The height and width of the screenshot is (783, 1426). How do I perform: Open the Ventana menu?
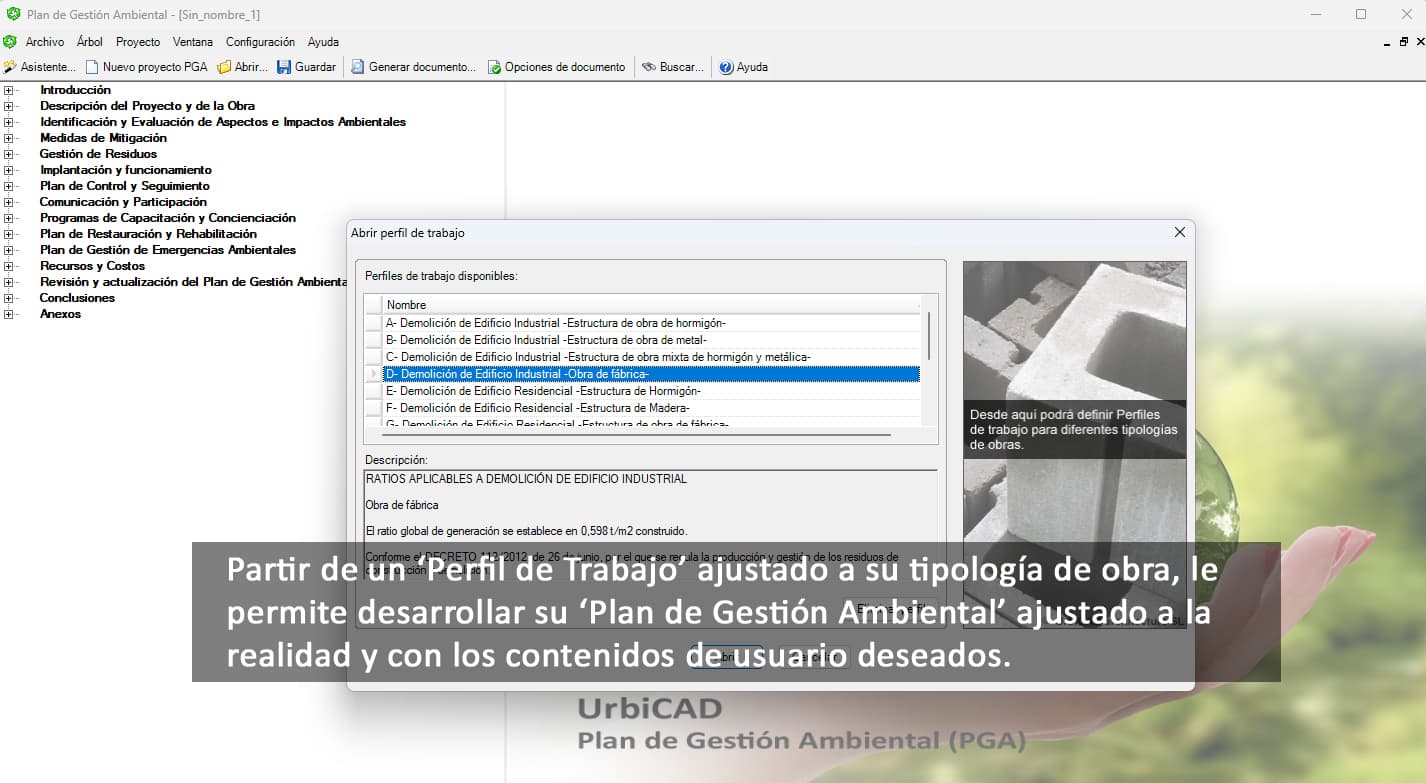(x=193, y=42)
